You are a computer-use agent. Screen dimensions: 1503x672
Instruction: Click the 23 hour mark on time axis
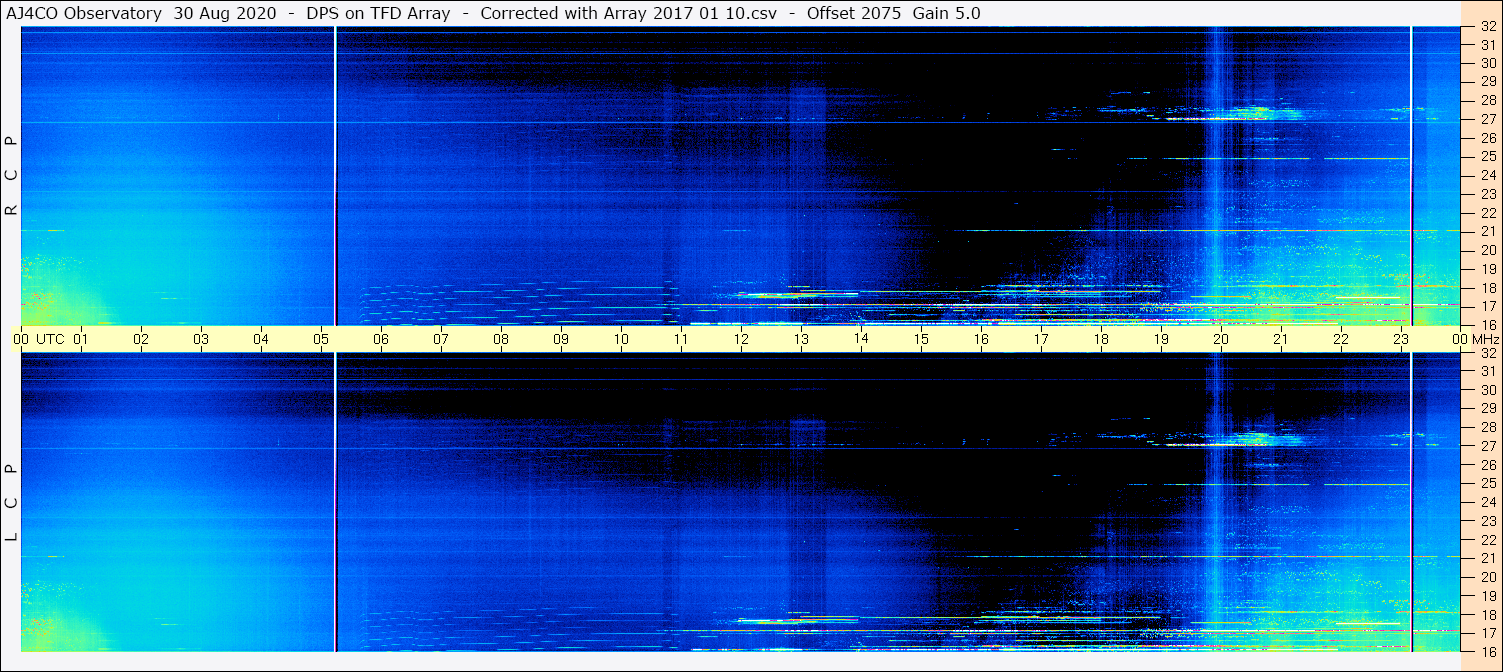click(x=1401, y=340)
